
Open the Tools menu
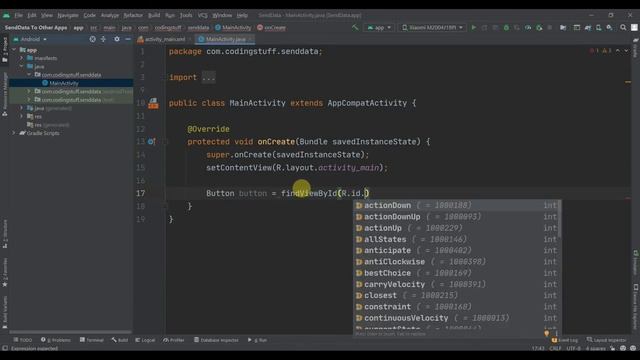(x=186, y=15)
